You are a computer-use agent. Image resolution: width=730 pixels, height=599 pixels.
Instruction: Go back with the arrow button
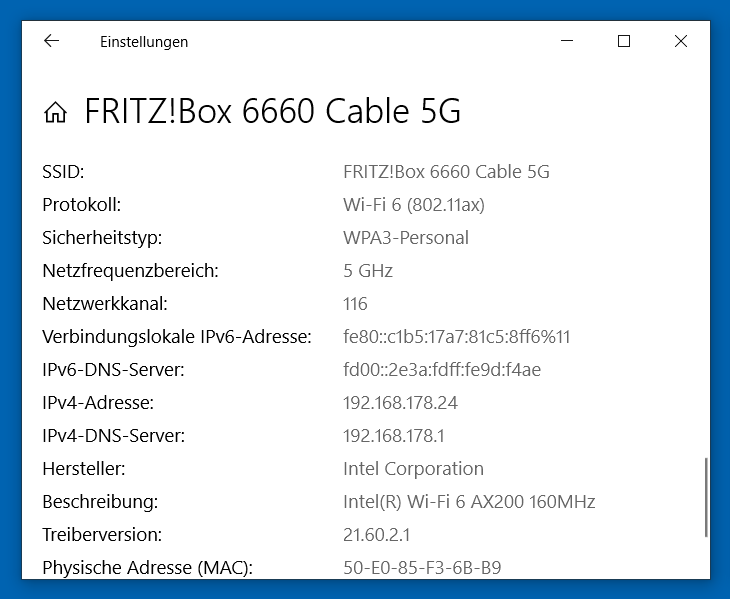[51, 41]
